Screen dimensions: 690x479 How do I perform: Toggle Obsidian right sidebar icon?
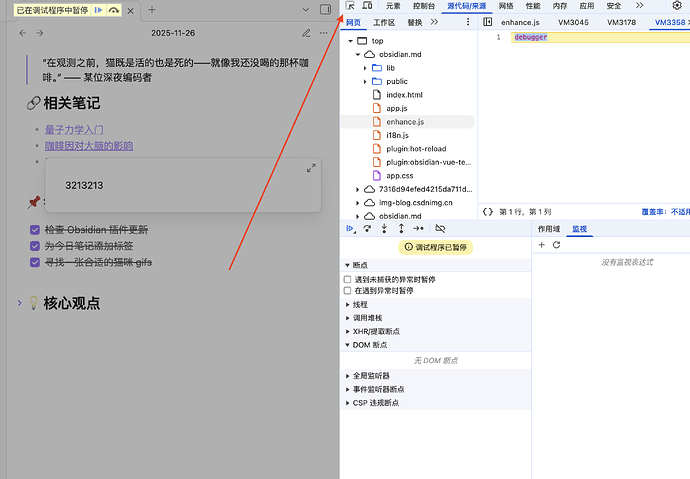tap(325, 9)
